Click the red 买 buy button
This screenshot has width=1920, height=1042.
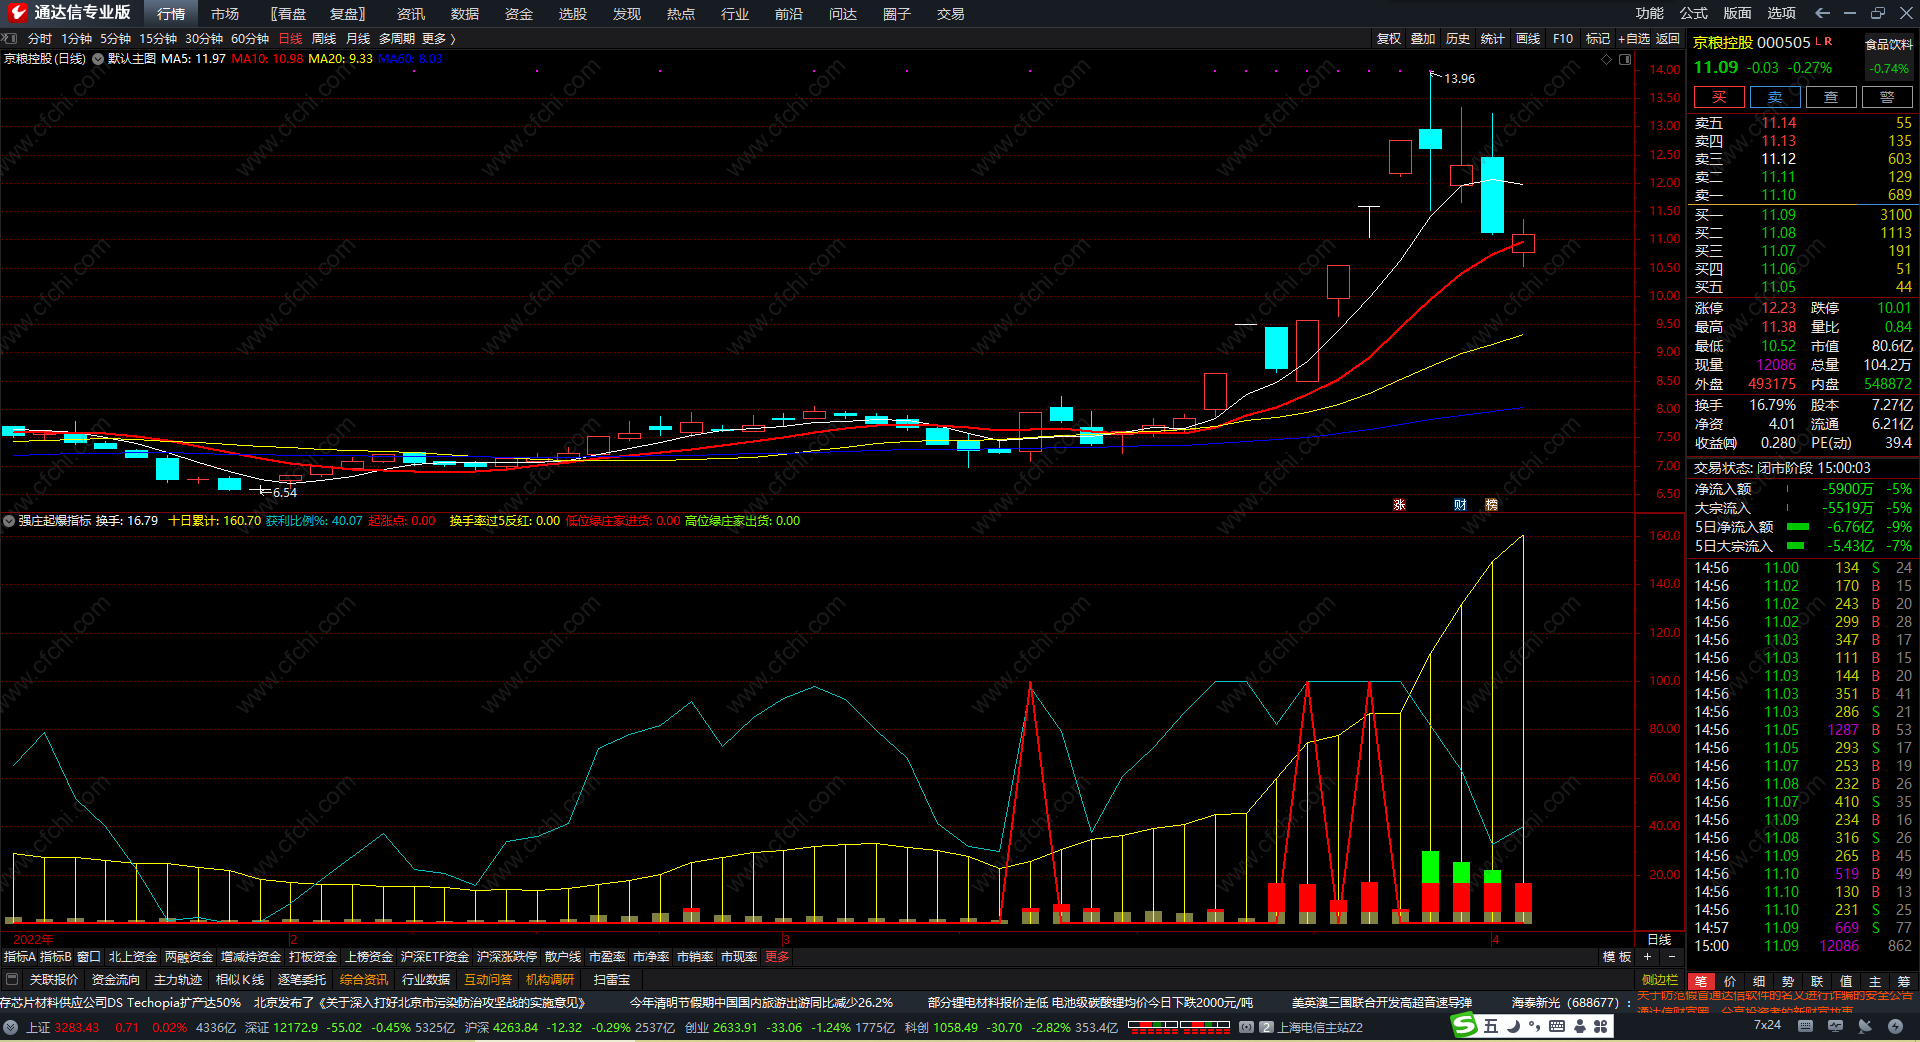[1719, 97]
